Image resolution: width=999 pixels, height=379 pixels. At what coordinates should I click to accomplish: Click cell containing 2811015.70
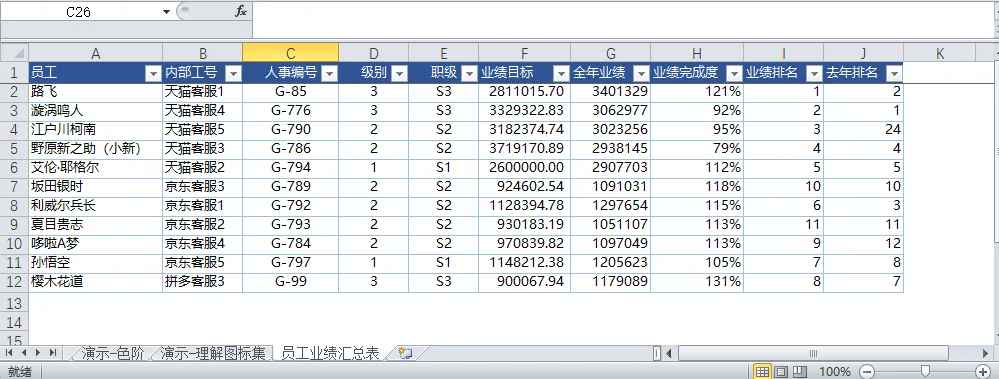pyautogui.click(x=524, y=92)
